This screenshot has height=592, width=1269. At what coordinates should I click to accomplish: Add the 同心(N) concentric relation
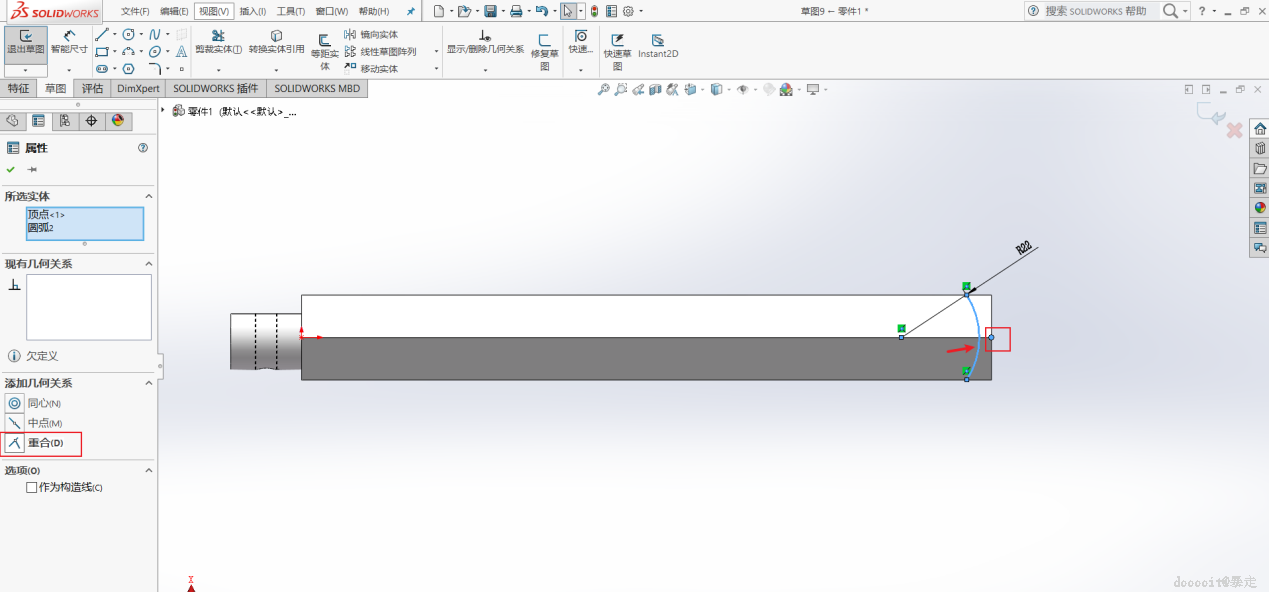point(34,403)
